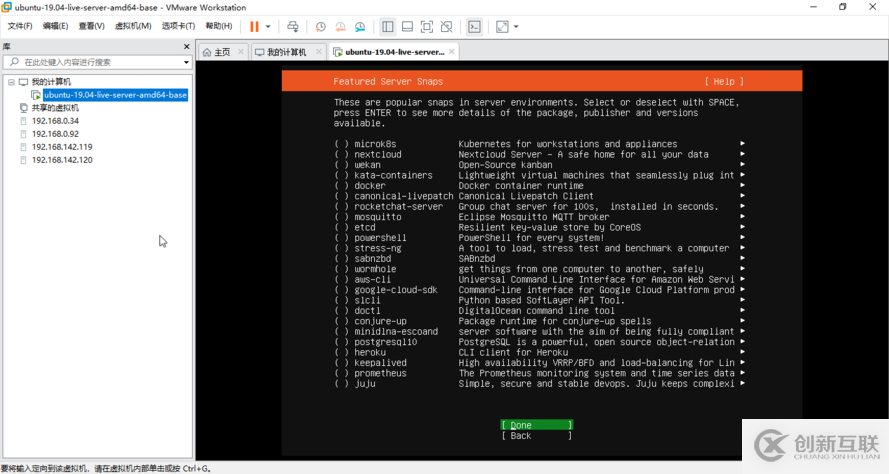Image resolution: width=889 pixels, height=474 pixels.
Task: Expand details arrow for the wekan row
Action: point(742,165)
